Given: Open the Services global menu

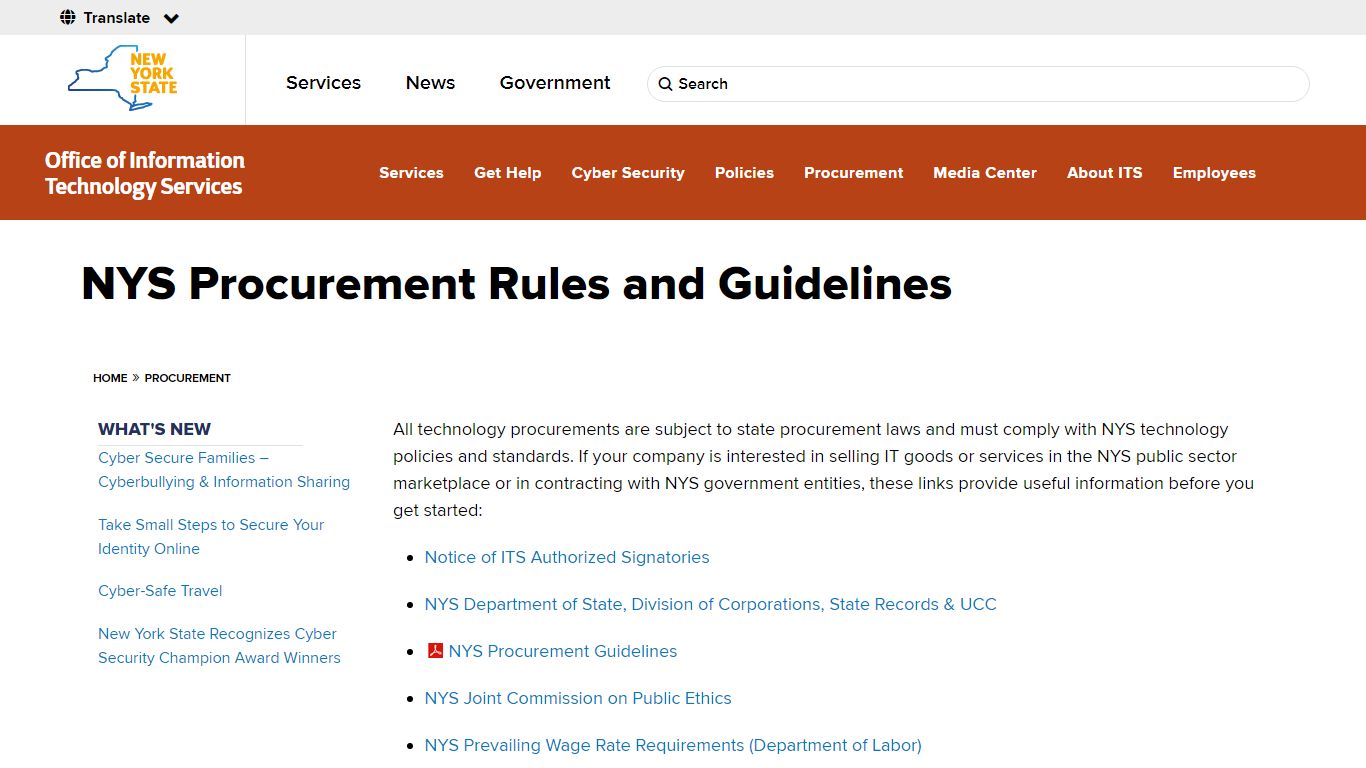Looking at the screenshot, I should click(323, 83).
